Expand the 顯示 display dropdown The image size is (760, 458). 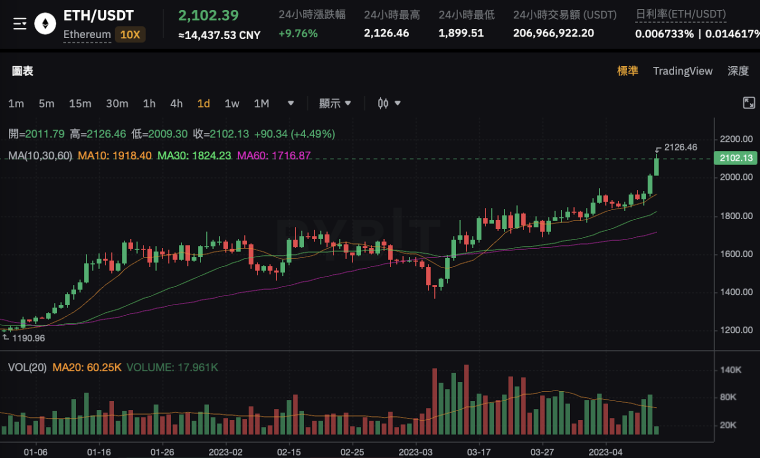tap(335, 103)
